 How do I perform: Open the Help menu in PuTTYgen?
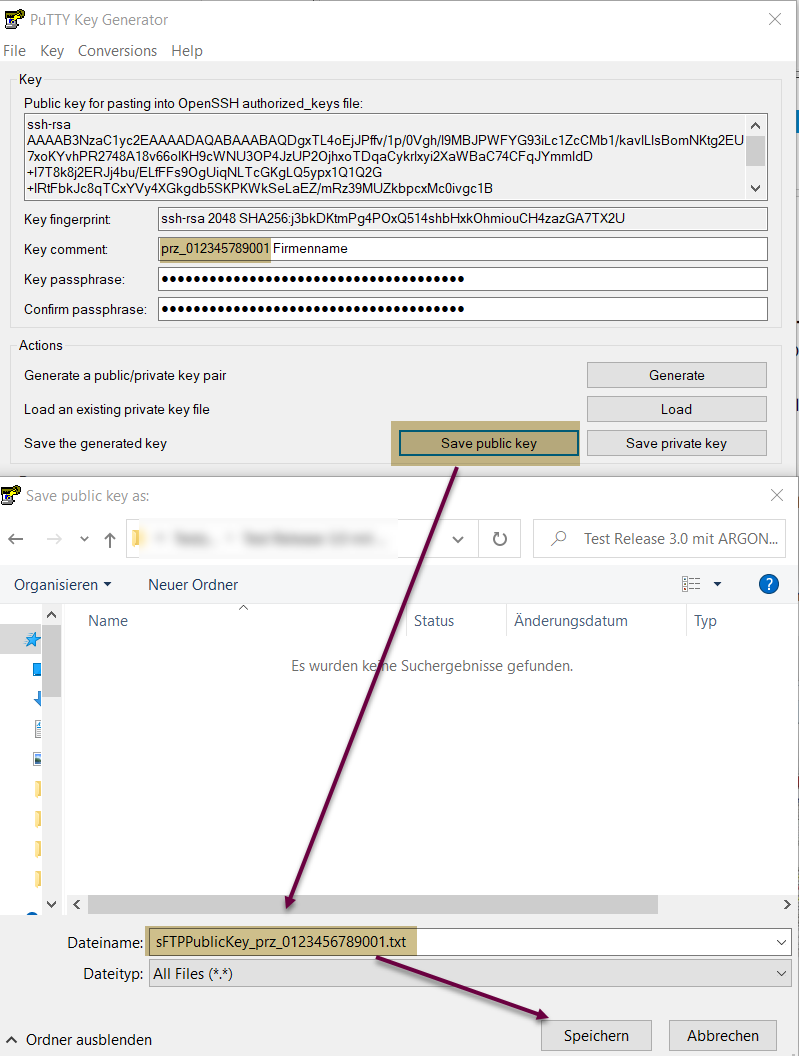click(187, 51)
